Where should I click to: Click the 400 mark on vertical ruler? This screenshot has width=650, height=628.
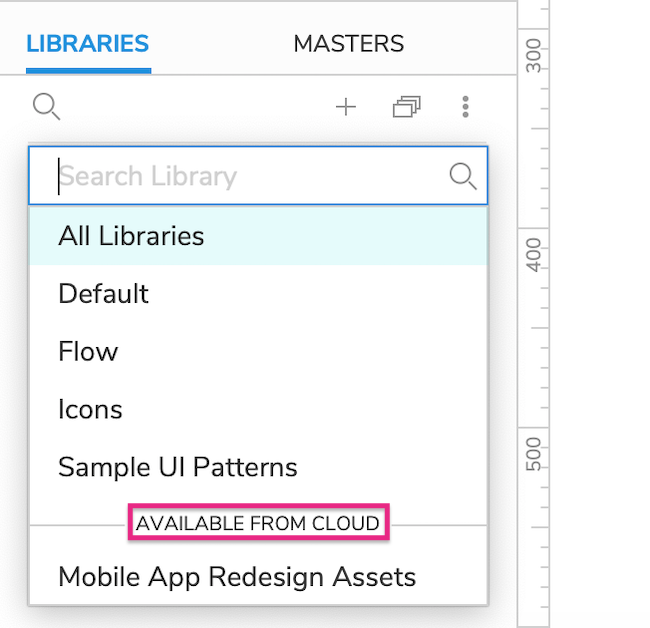pos(534,255)
